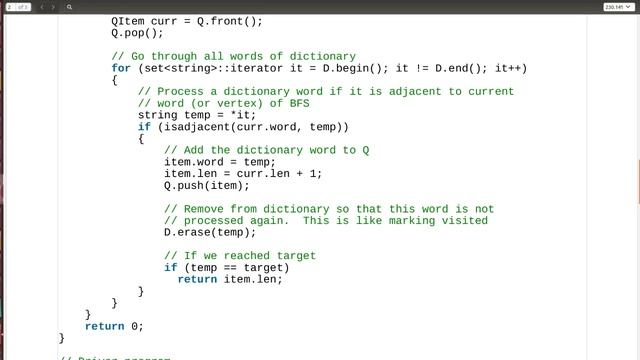Click the vertical scrollbar thumb on the right
640x360 pixels.
[x=639, y=182]
